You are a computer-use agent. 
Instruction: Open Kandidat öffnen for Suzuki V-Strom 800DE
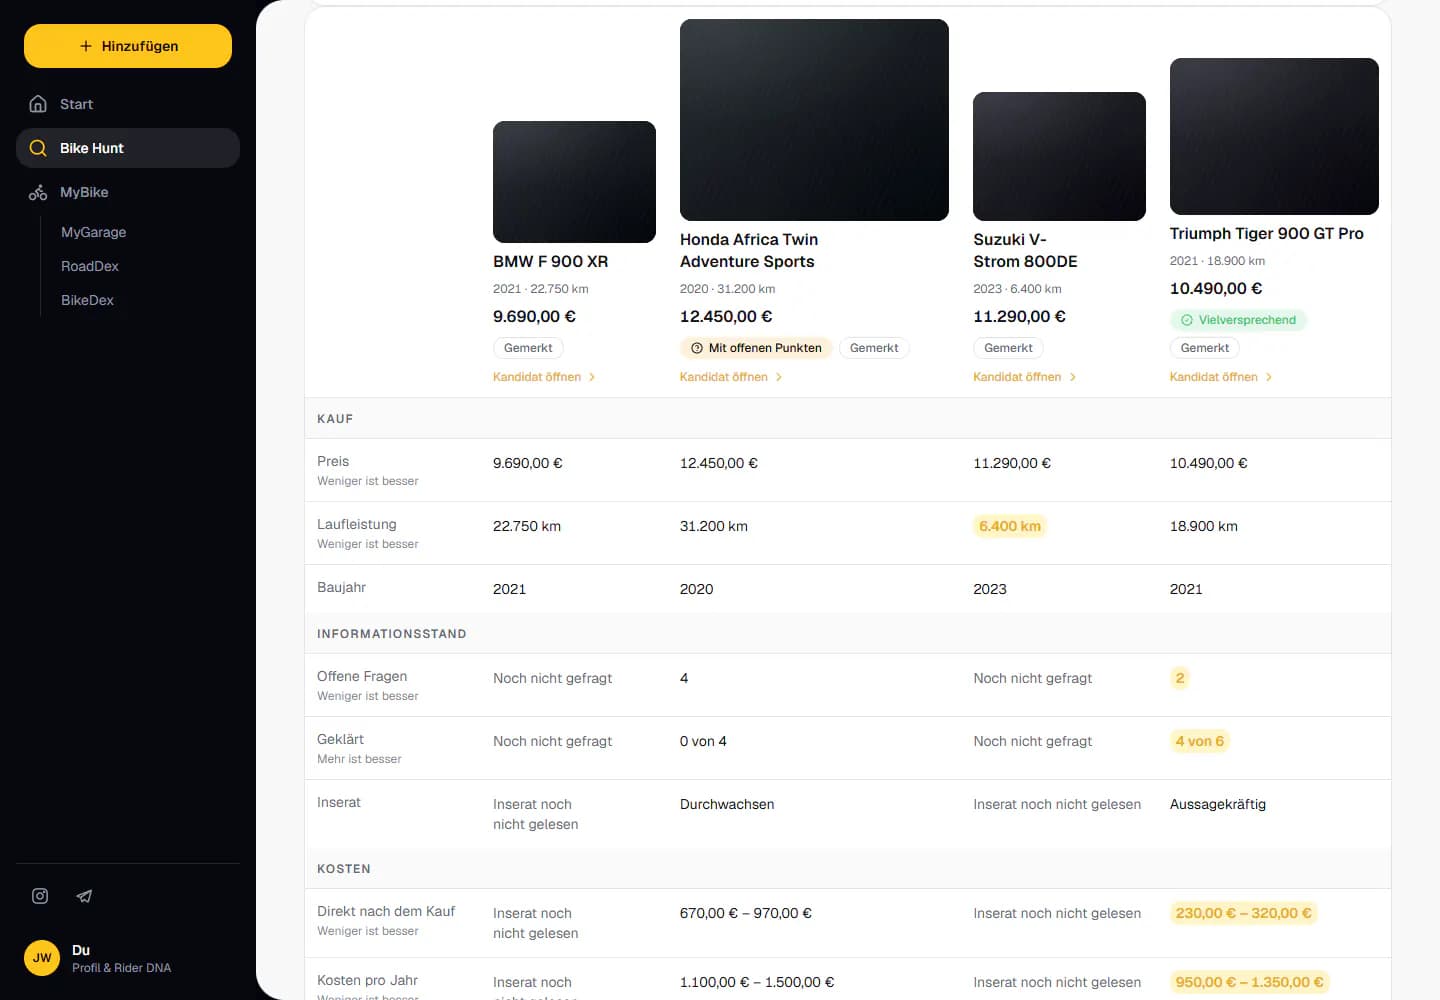click(x=1025, y=377)
